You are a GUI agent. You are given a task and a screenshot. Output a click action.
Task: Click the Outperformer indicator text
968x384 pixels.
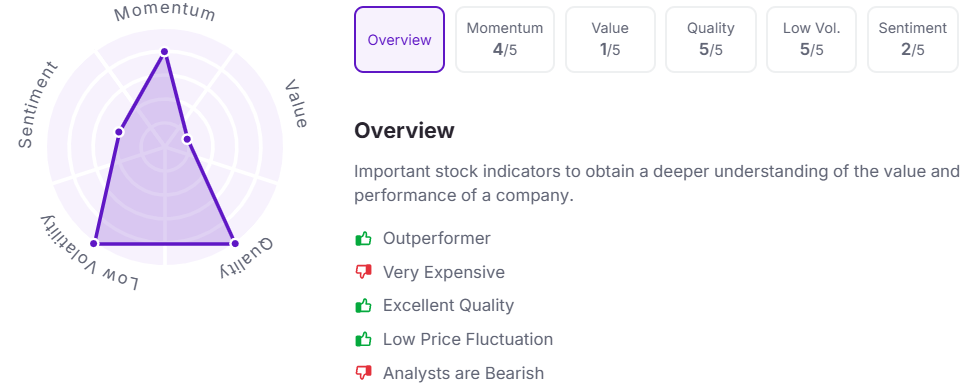436,238
